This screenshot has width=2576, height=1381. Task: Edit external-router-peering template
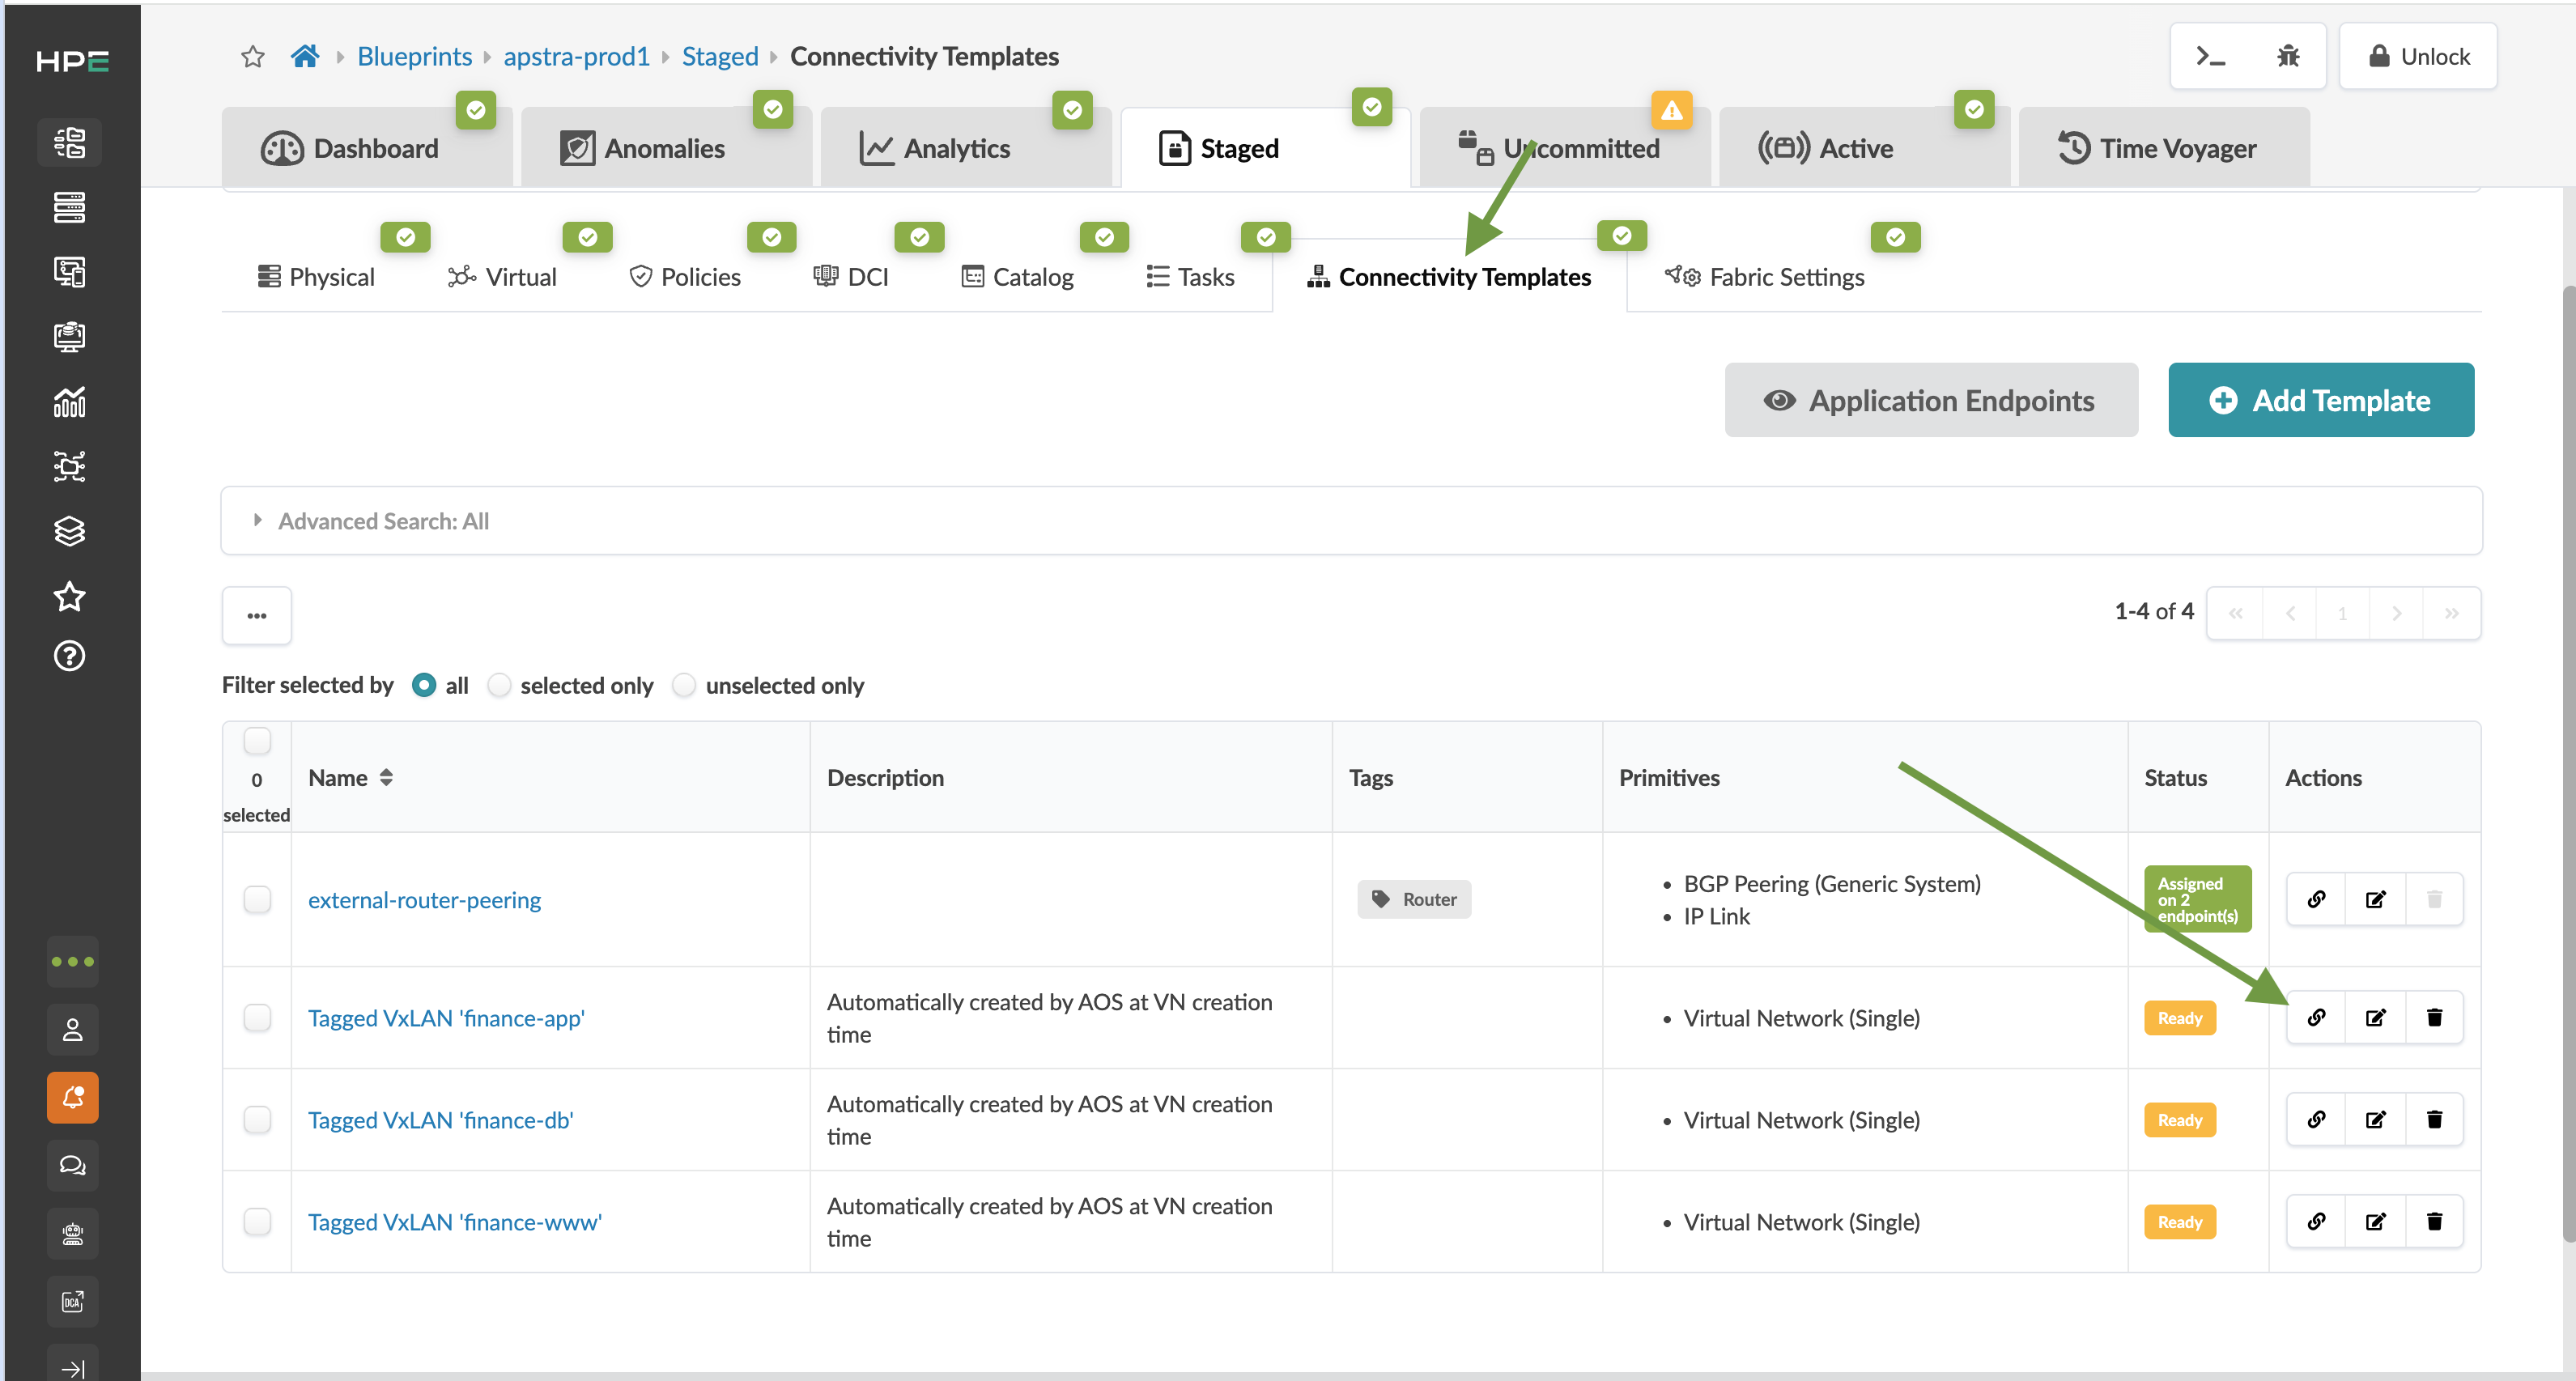2375,900
